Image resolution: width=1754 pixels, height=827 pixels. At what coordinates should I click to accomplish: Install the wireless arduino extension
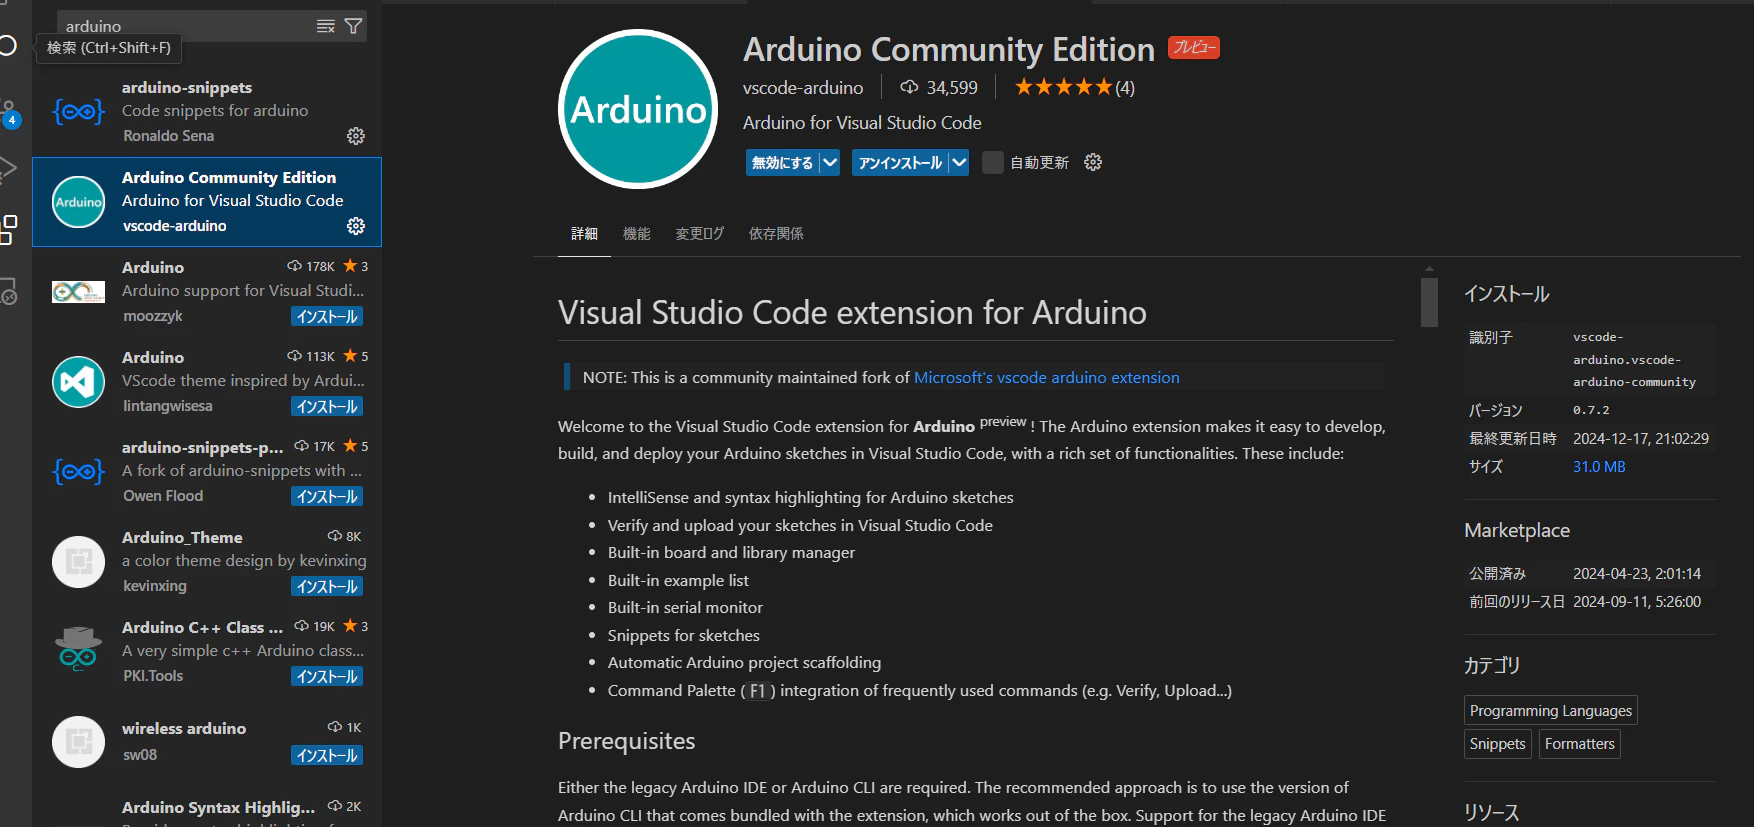pos(327,755)
